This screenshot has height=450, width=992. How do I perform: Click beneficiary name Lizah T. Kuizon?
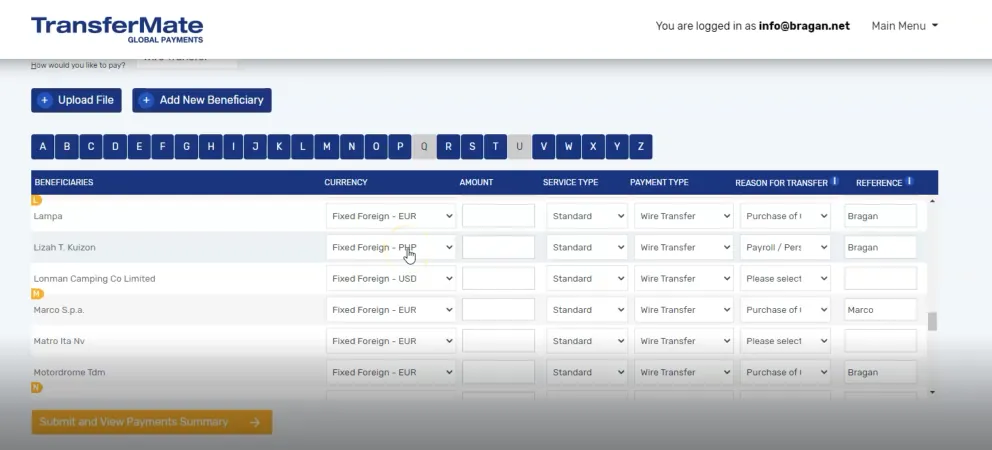65,247
